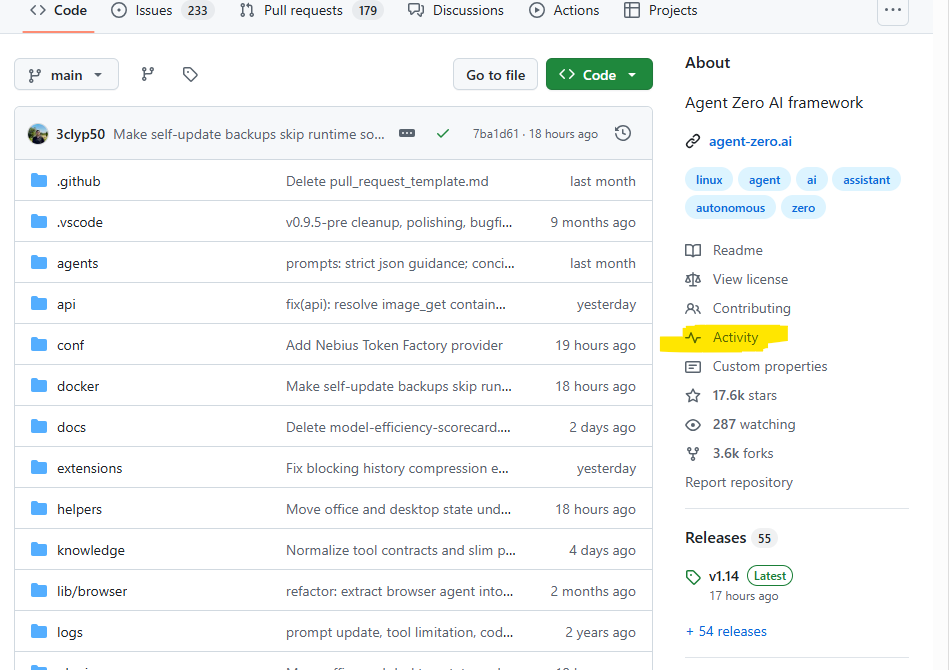Select the linux topic tag
Viewport: 952px width, 670px height.
click(x=709, y=180)
